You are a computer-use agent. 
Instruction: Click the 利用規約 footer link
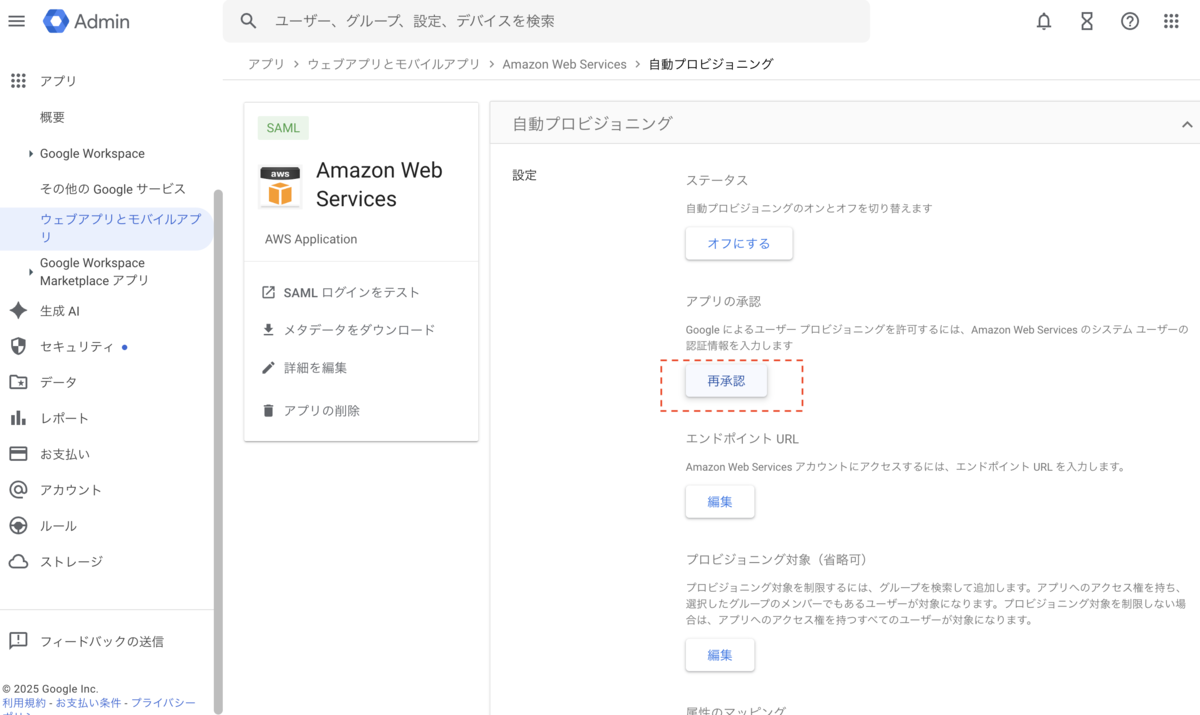(24, 703)
